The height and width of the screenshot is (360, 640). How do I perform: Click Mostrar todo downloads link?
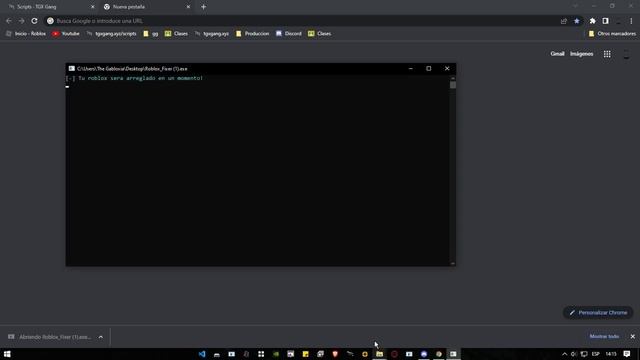[604, 336]
